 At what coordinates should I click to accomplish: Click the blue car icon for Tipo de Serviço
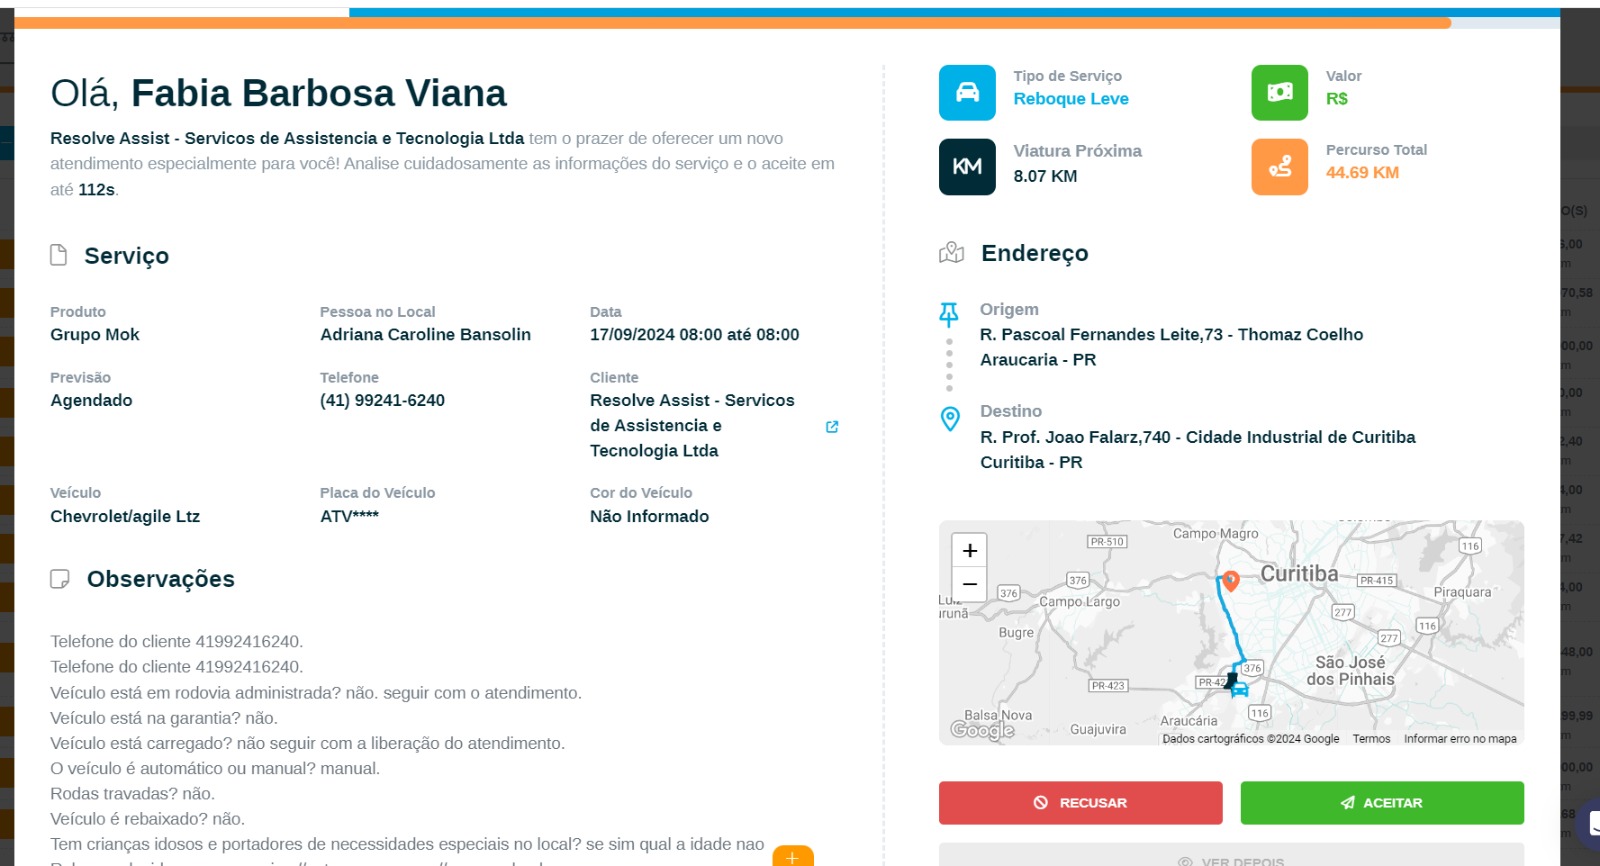[x=967, y=93]
